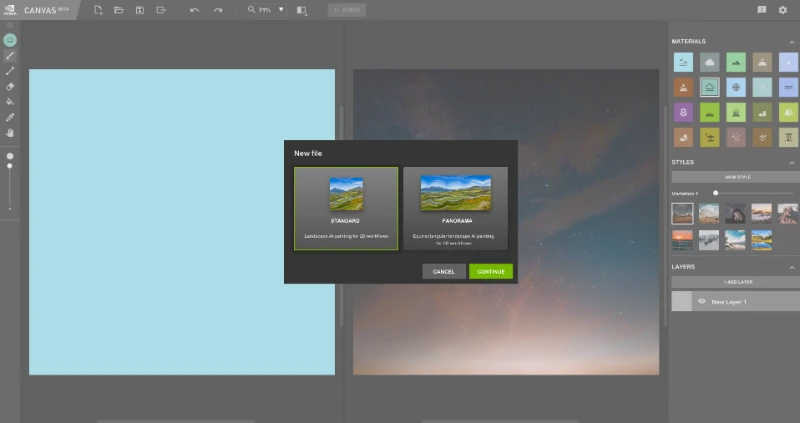Select the orange sunset sea style thumbnail
This screenshot has height=423, width=800.
point(682,240)
